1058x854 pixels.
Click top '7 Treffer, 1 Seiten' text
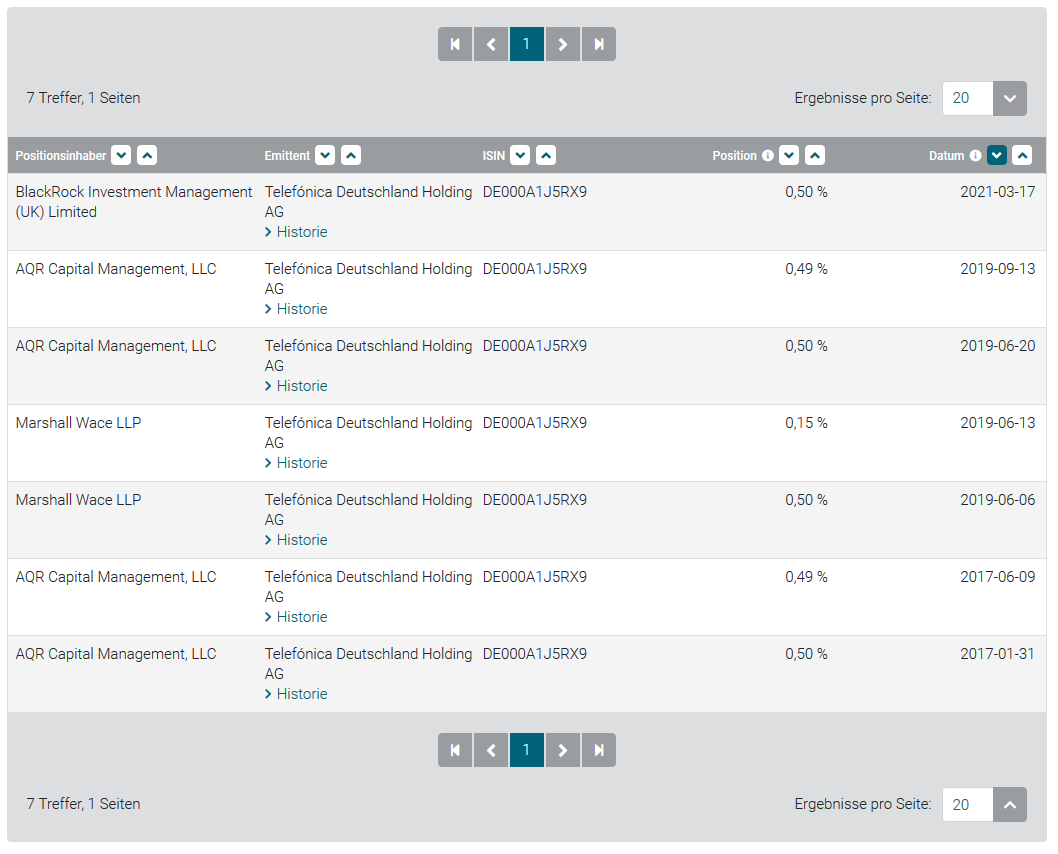(x=83, y=98)
